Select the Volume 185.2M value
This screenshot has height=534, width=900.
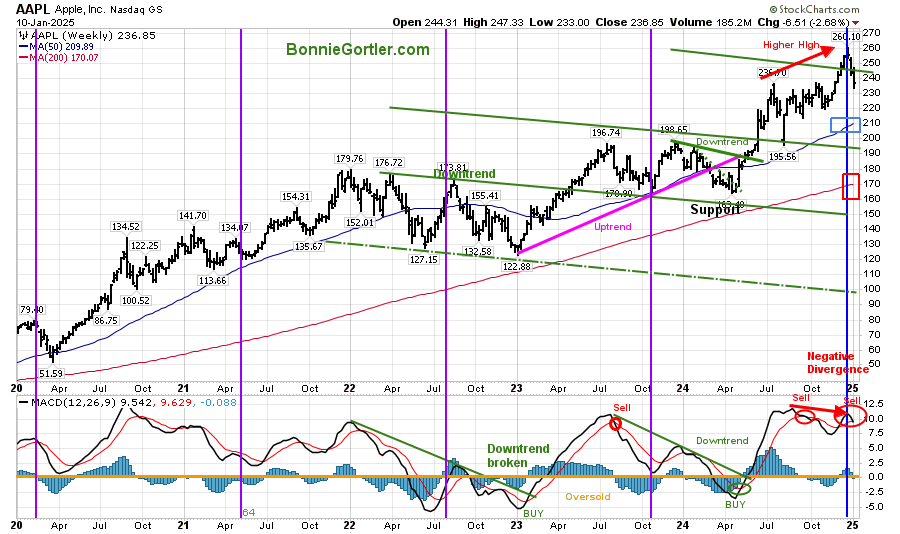click(x=711, y=22)
